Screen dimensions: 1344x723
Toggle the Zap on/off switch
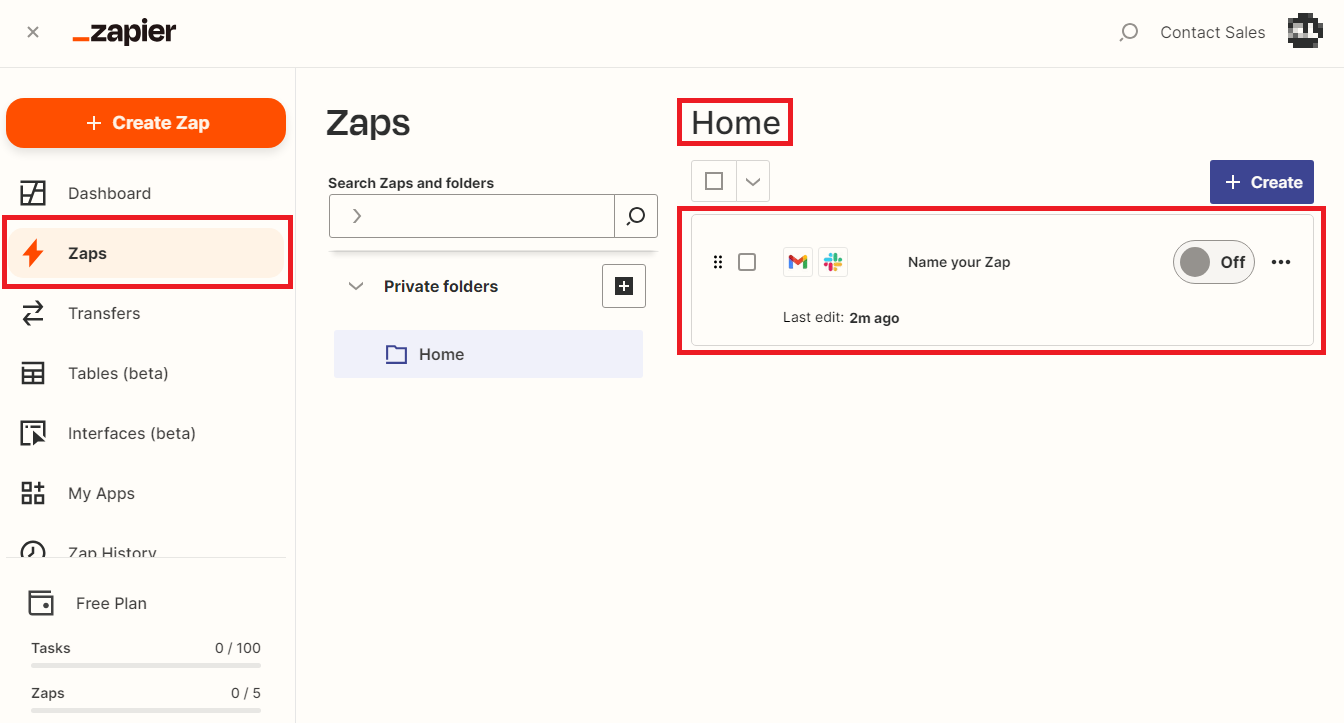1214,262
